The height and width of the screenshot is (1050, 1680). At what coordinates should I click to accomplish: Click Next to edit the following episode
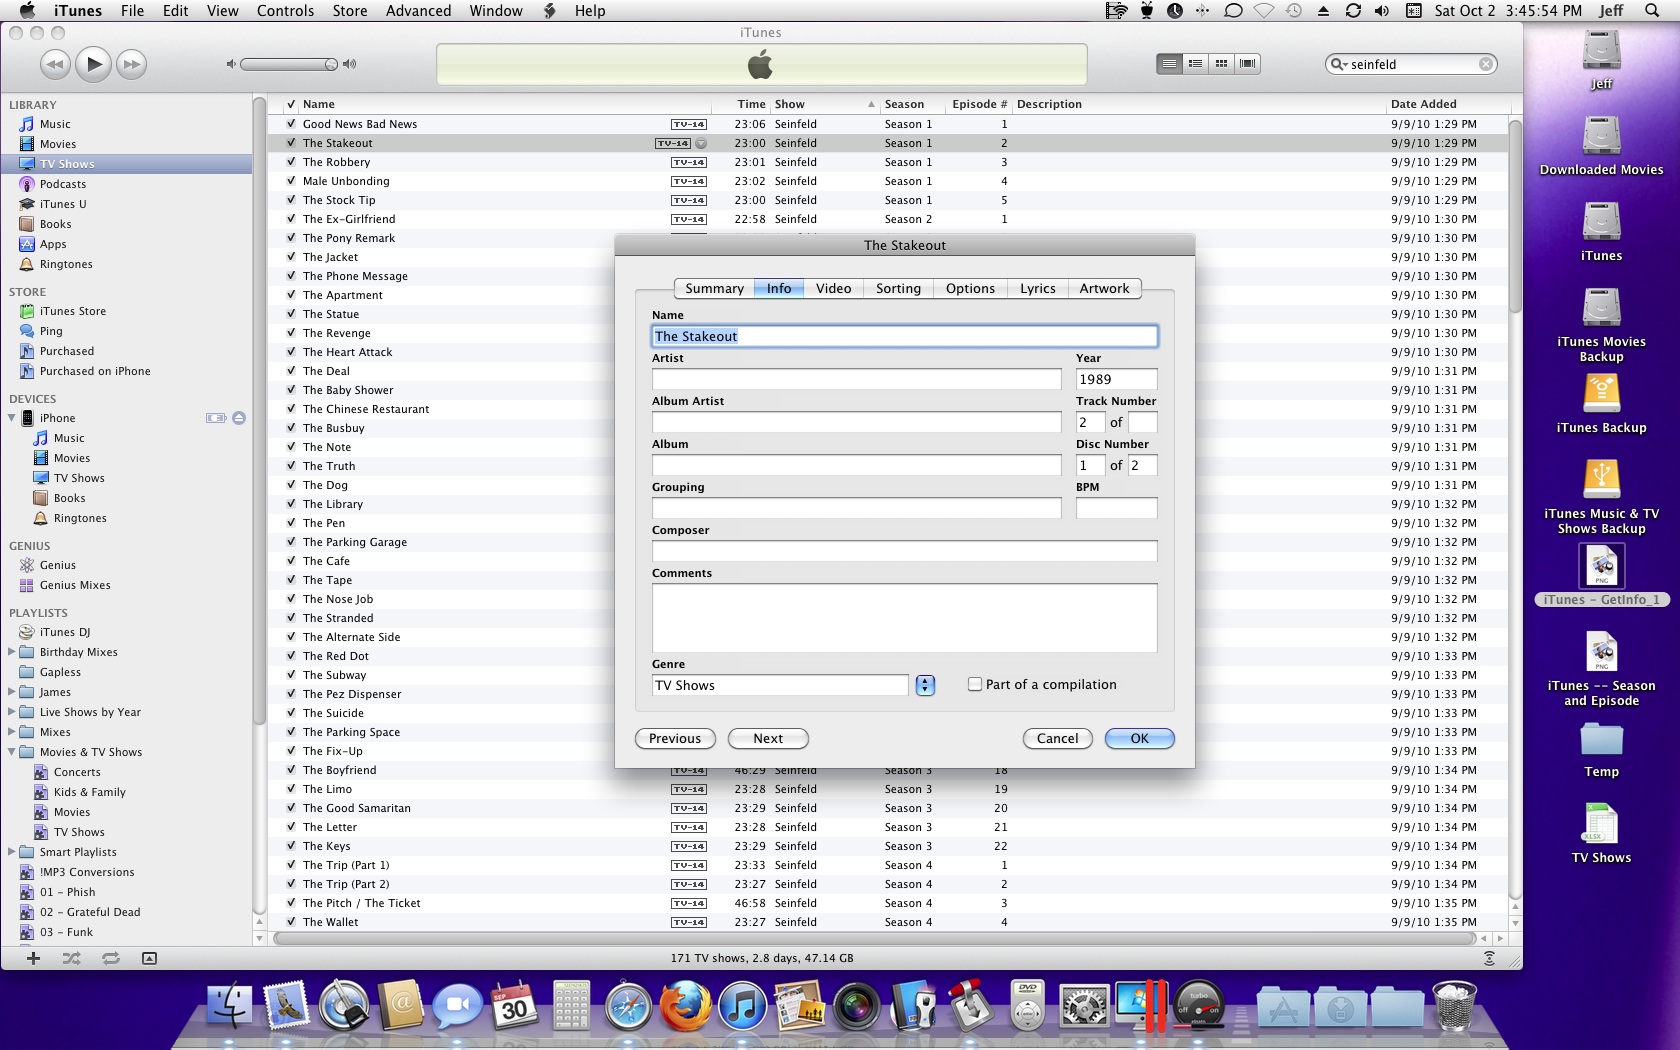[767, 738]
